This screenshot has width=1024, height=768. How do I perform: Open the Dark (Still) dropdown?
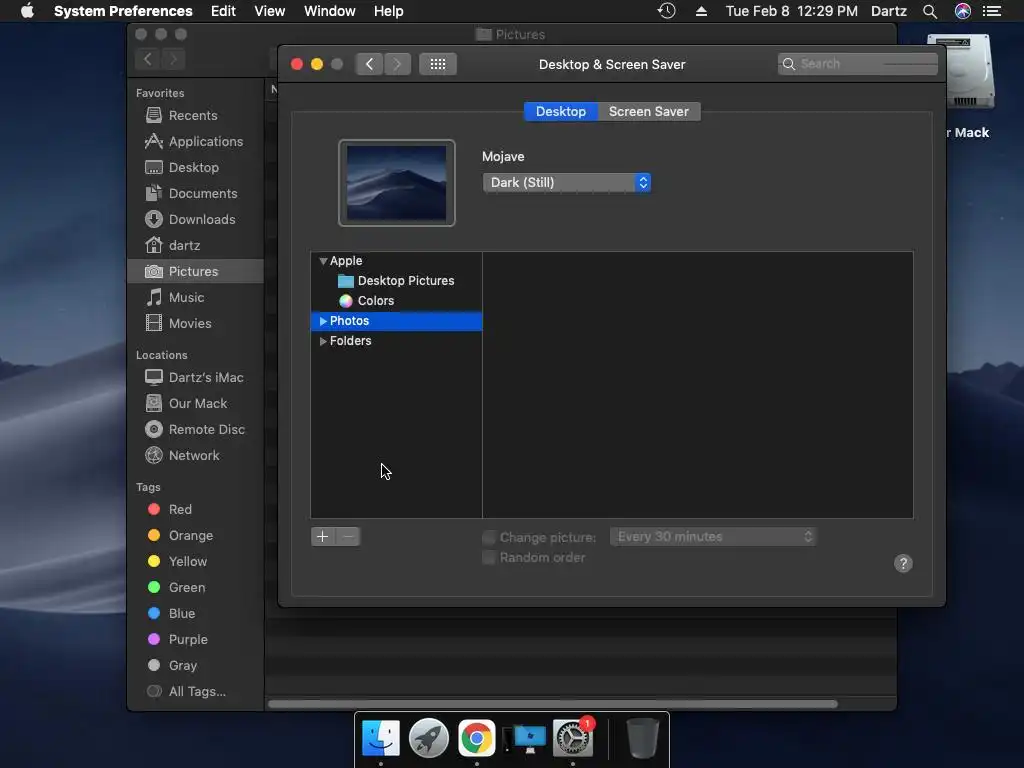[x=567, y=183]
